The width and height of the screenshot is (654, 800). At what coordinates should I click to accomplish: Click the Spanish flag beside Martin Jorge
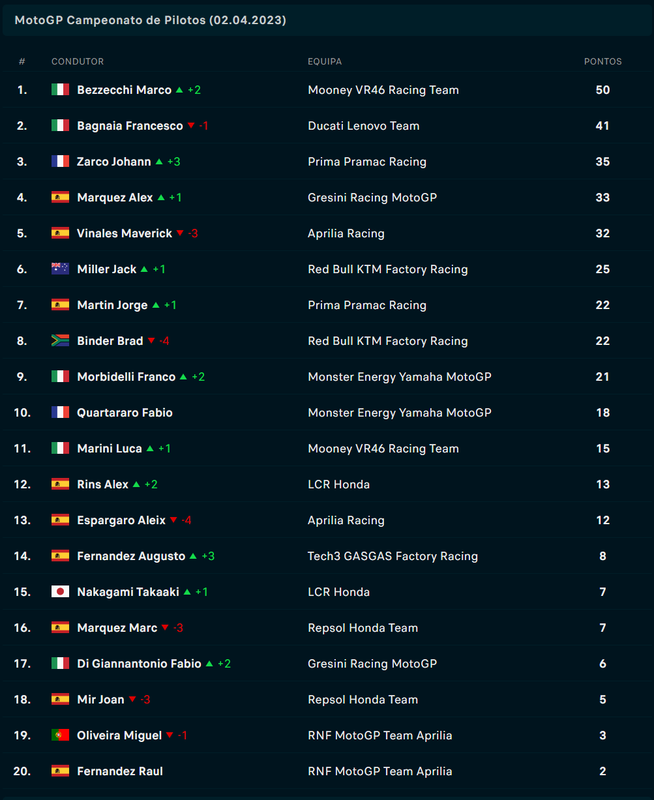(60, 305)
